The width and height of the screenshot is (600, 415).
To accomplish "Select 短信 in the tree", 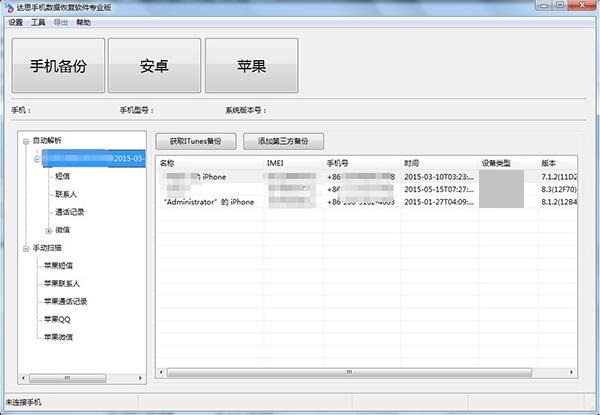I will coord(63,176).
